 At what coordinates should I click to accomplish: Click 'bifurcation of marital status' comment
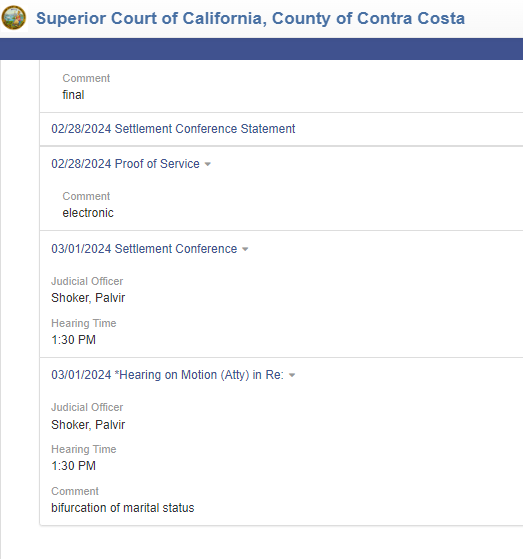point(123,508)
